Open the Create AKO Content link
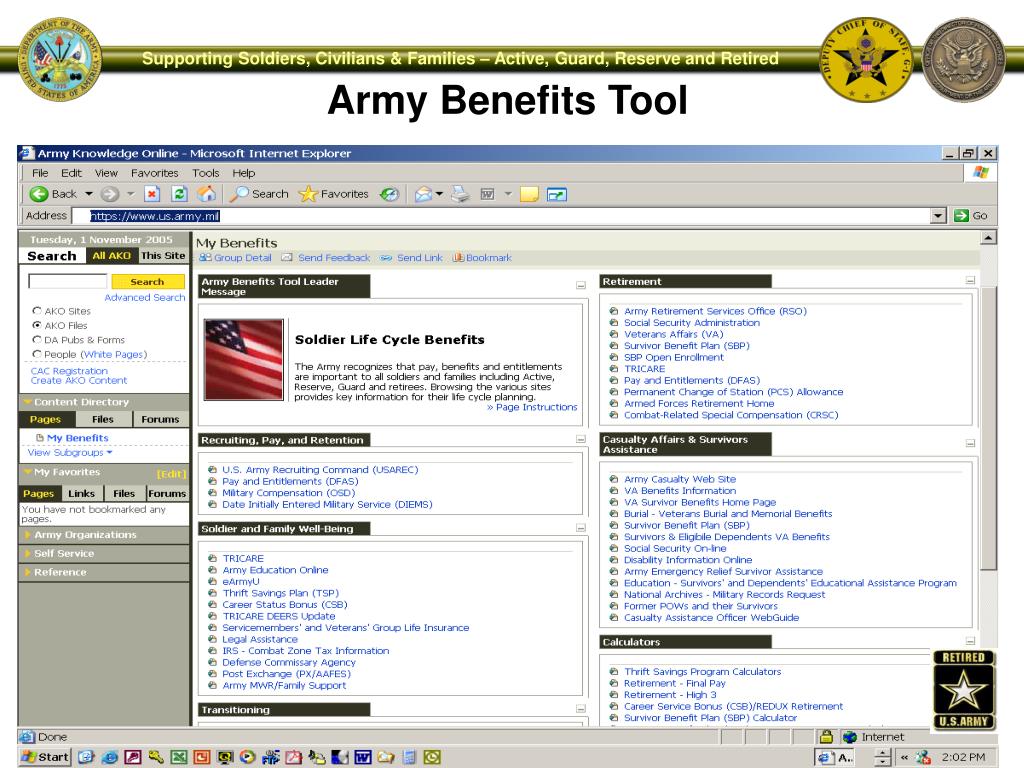Viewport: 1024px width, 768px height. [x=79, y=380]
